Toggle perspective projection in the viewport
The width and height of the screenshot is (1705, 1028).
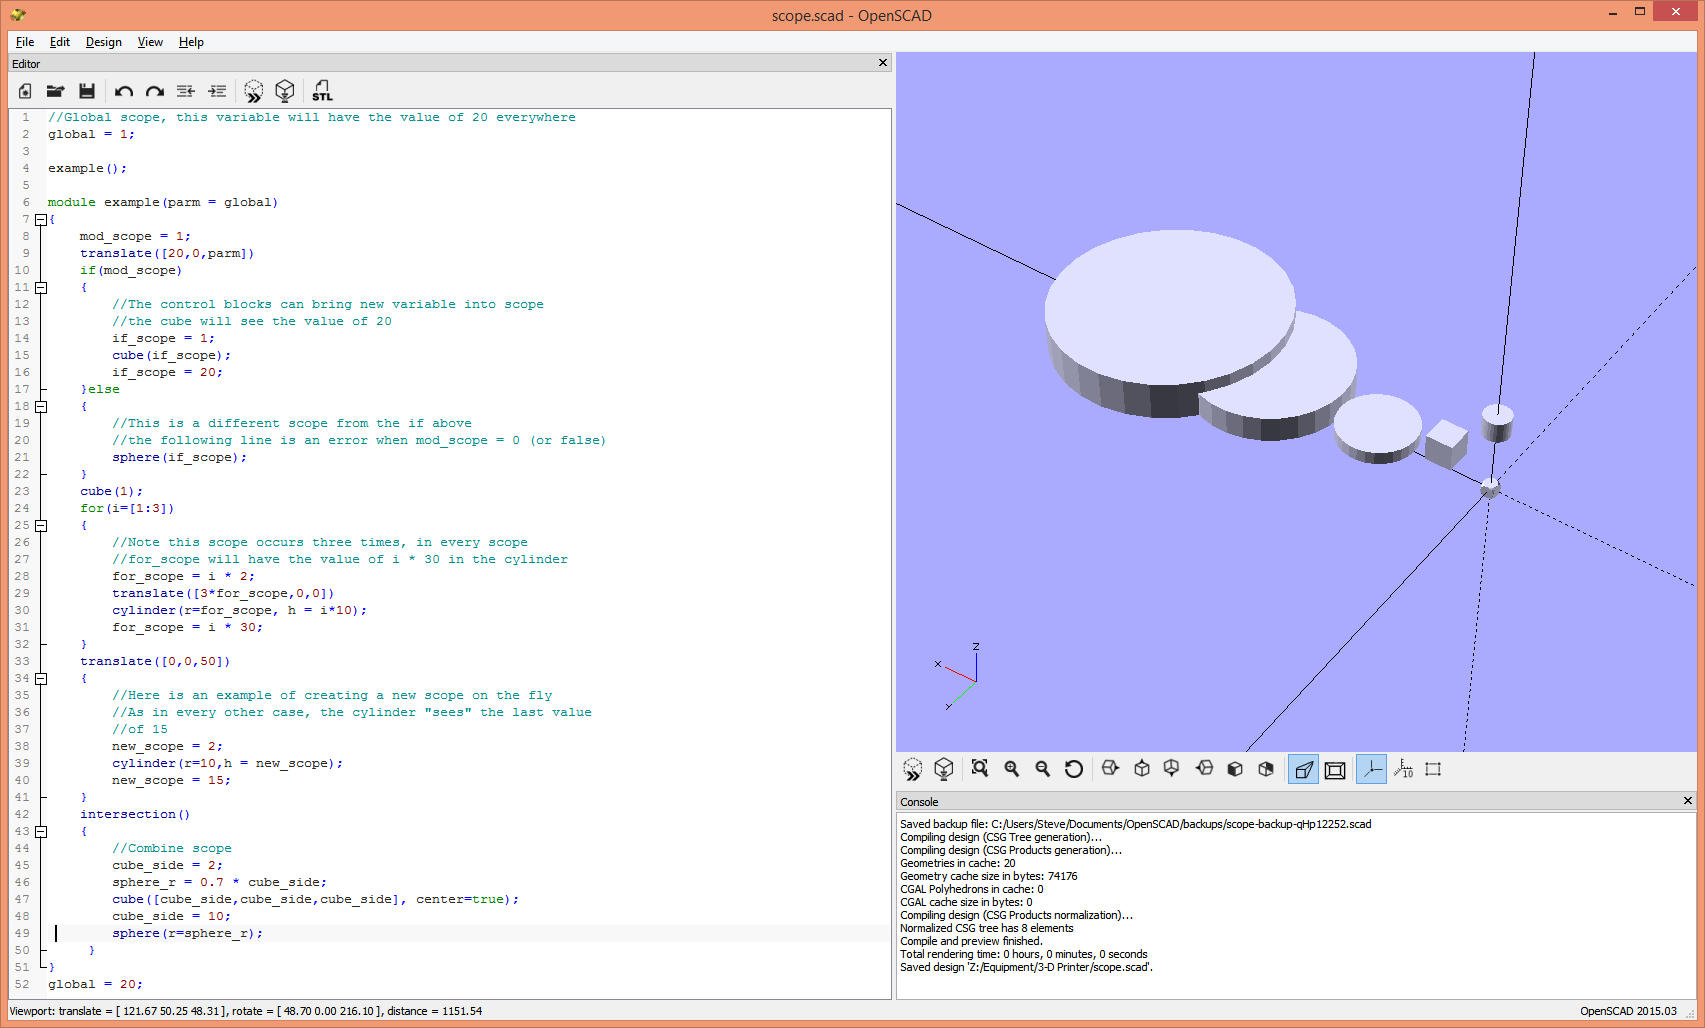[1303, 769]
